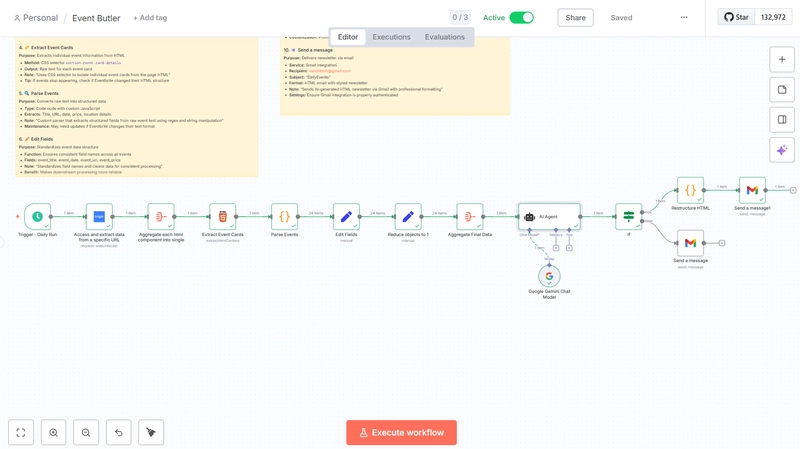Viewport: 800px width, 449px height.
Task: Open the AI assistant sparkle button
Action: (782, 150)
